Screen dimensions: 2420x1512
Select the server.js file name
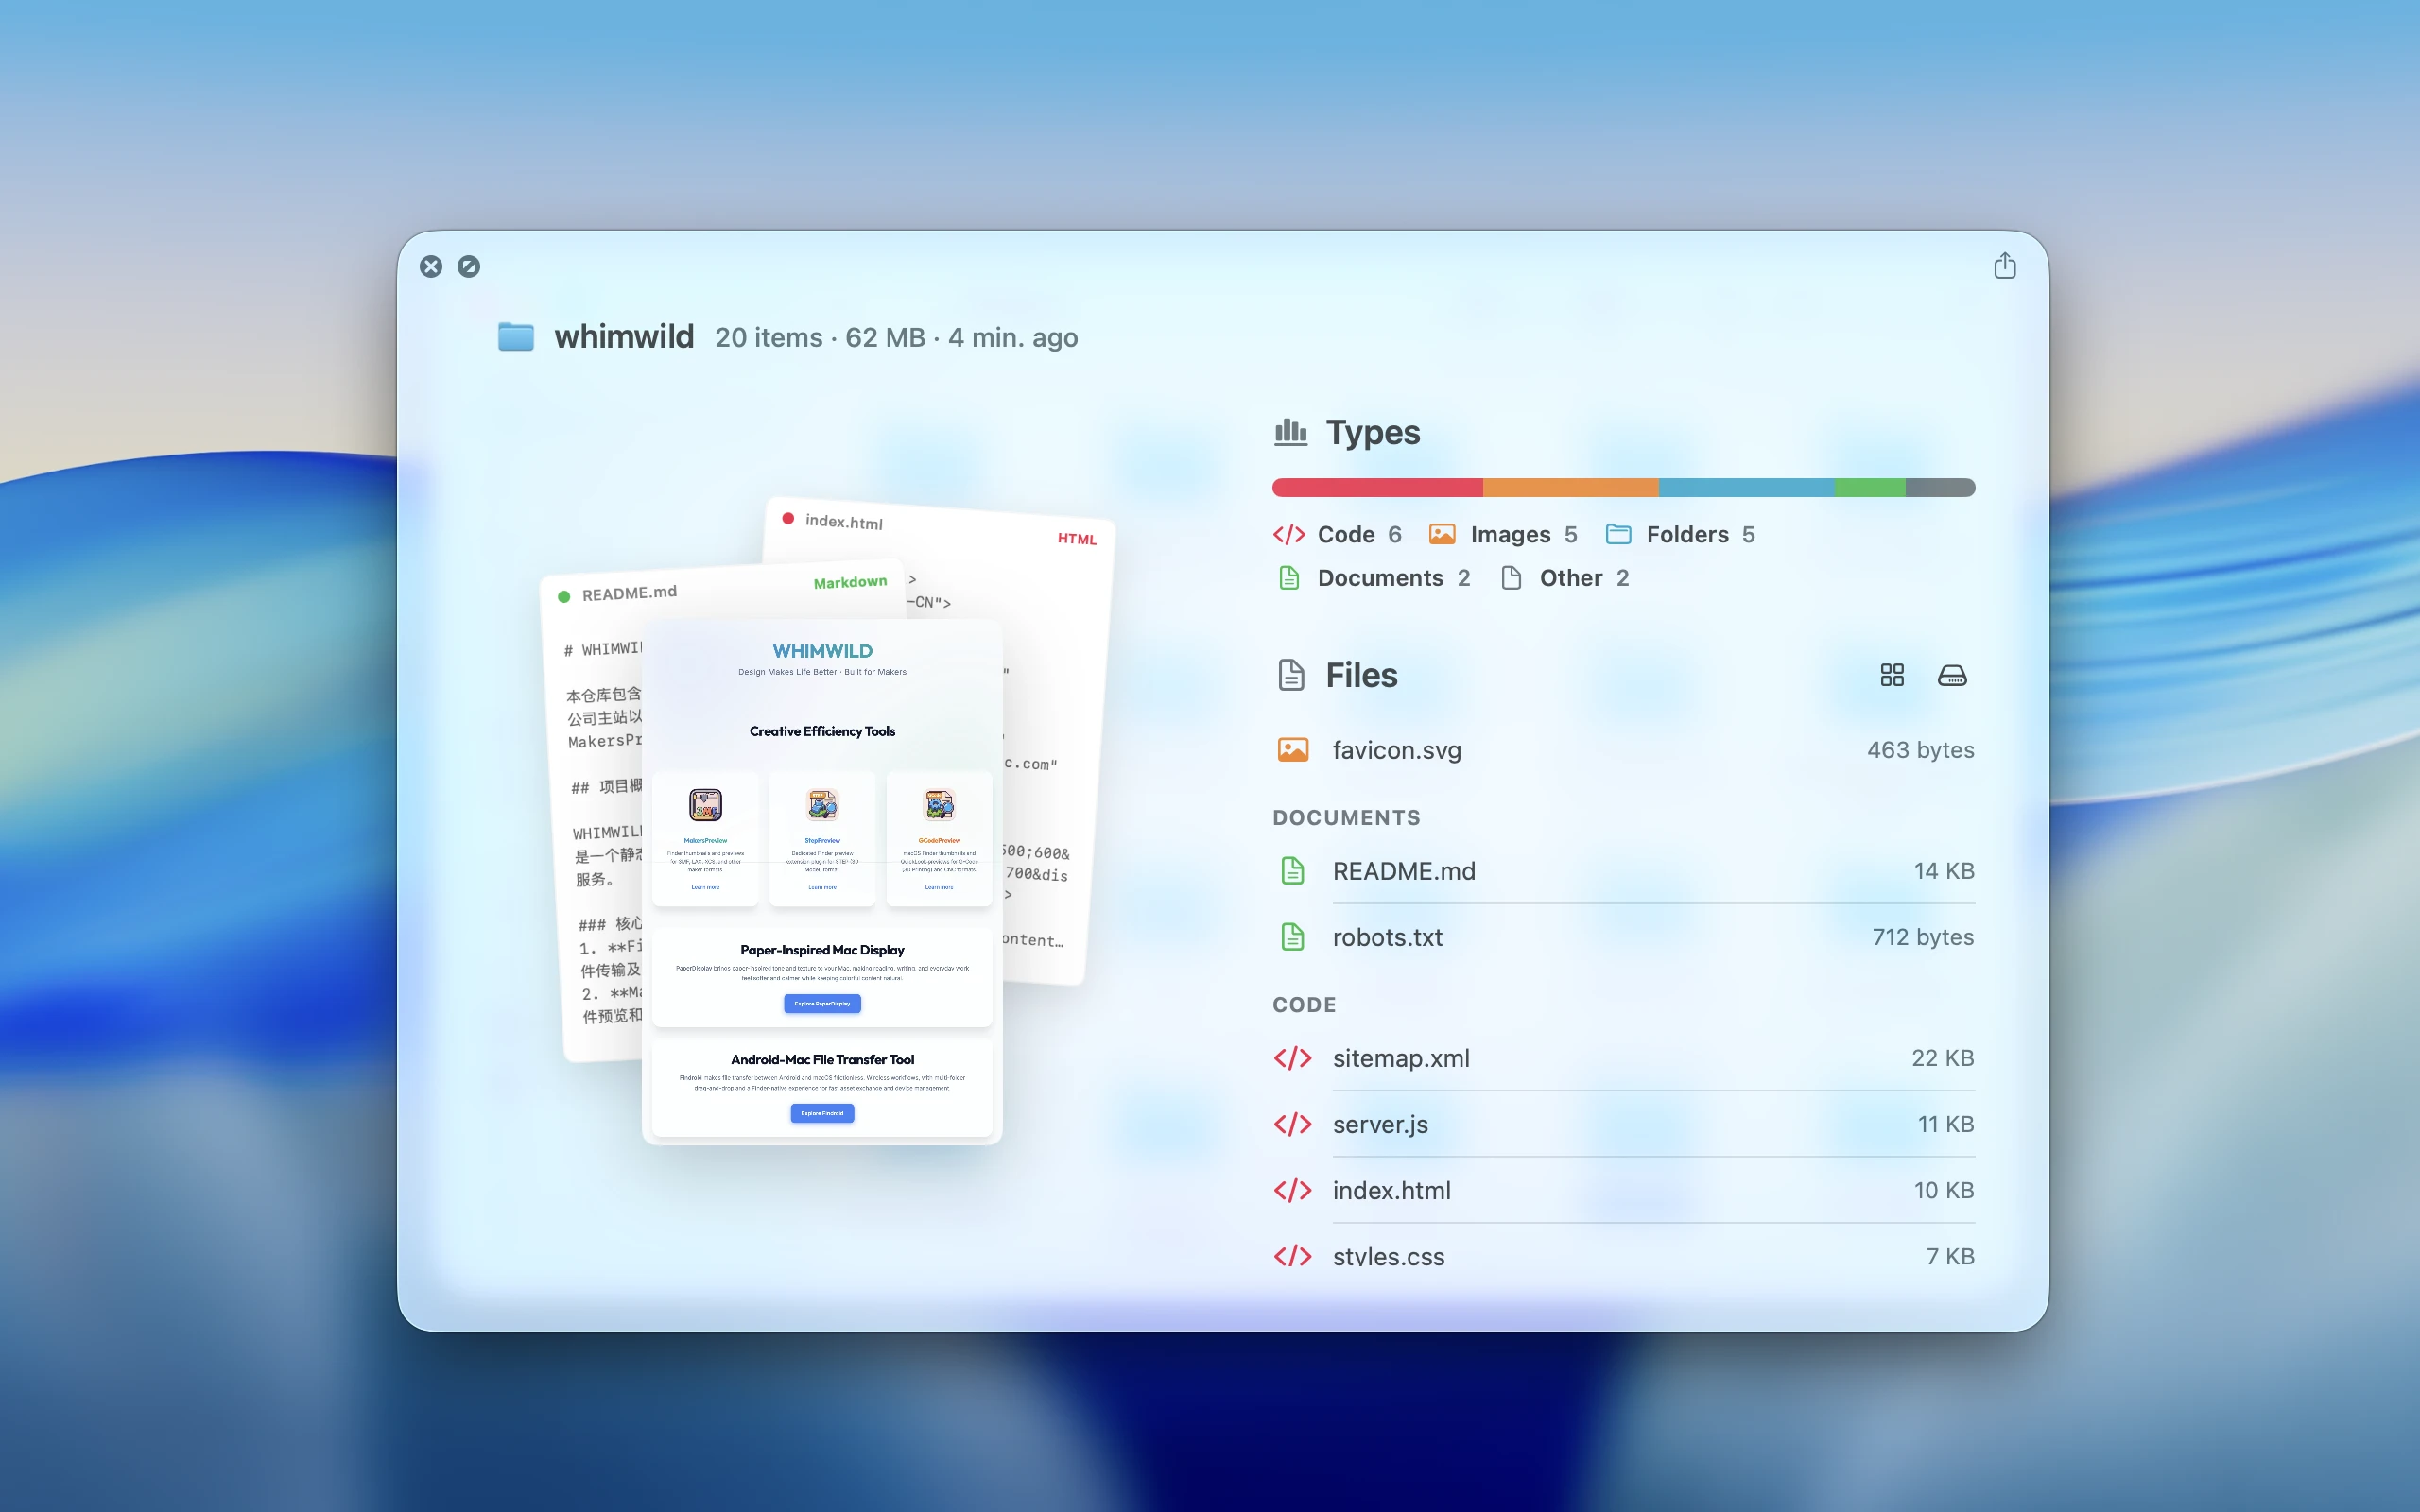click(1380, 1124)
